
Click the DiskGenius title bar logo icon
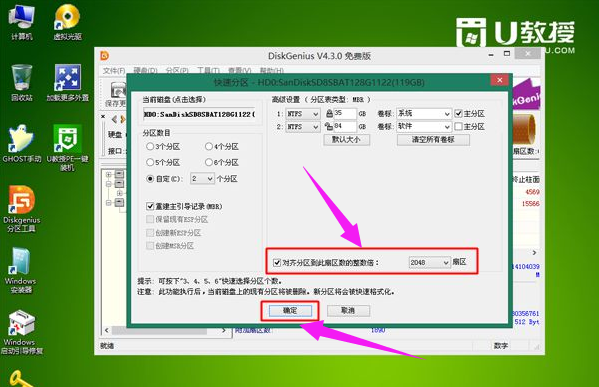(104, 56)
